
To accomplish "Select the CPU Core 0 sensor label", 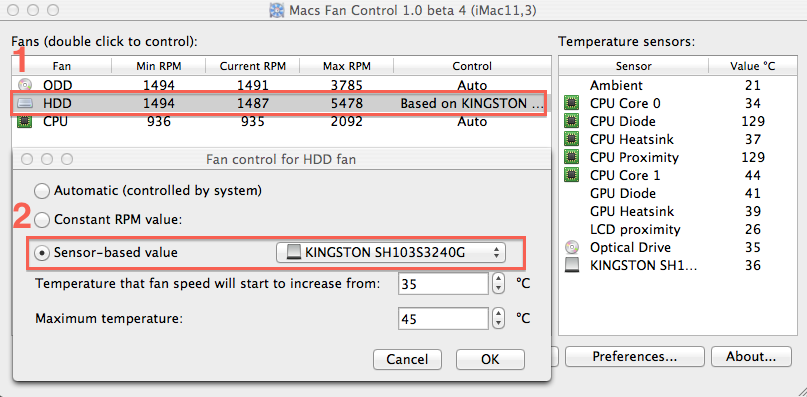I will pos(625,103).
